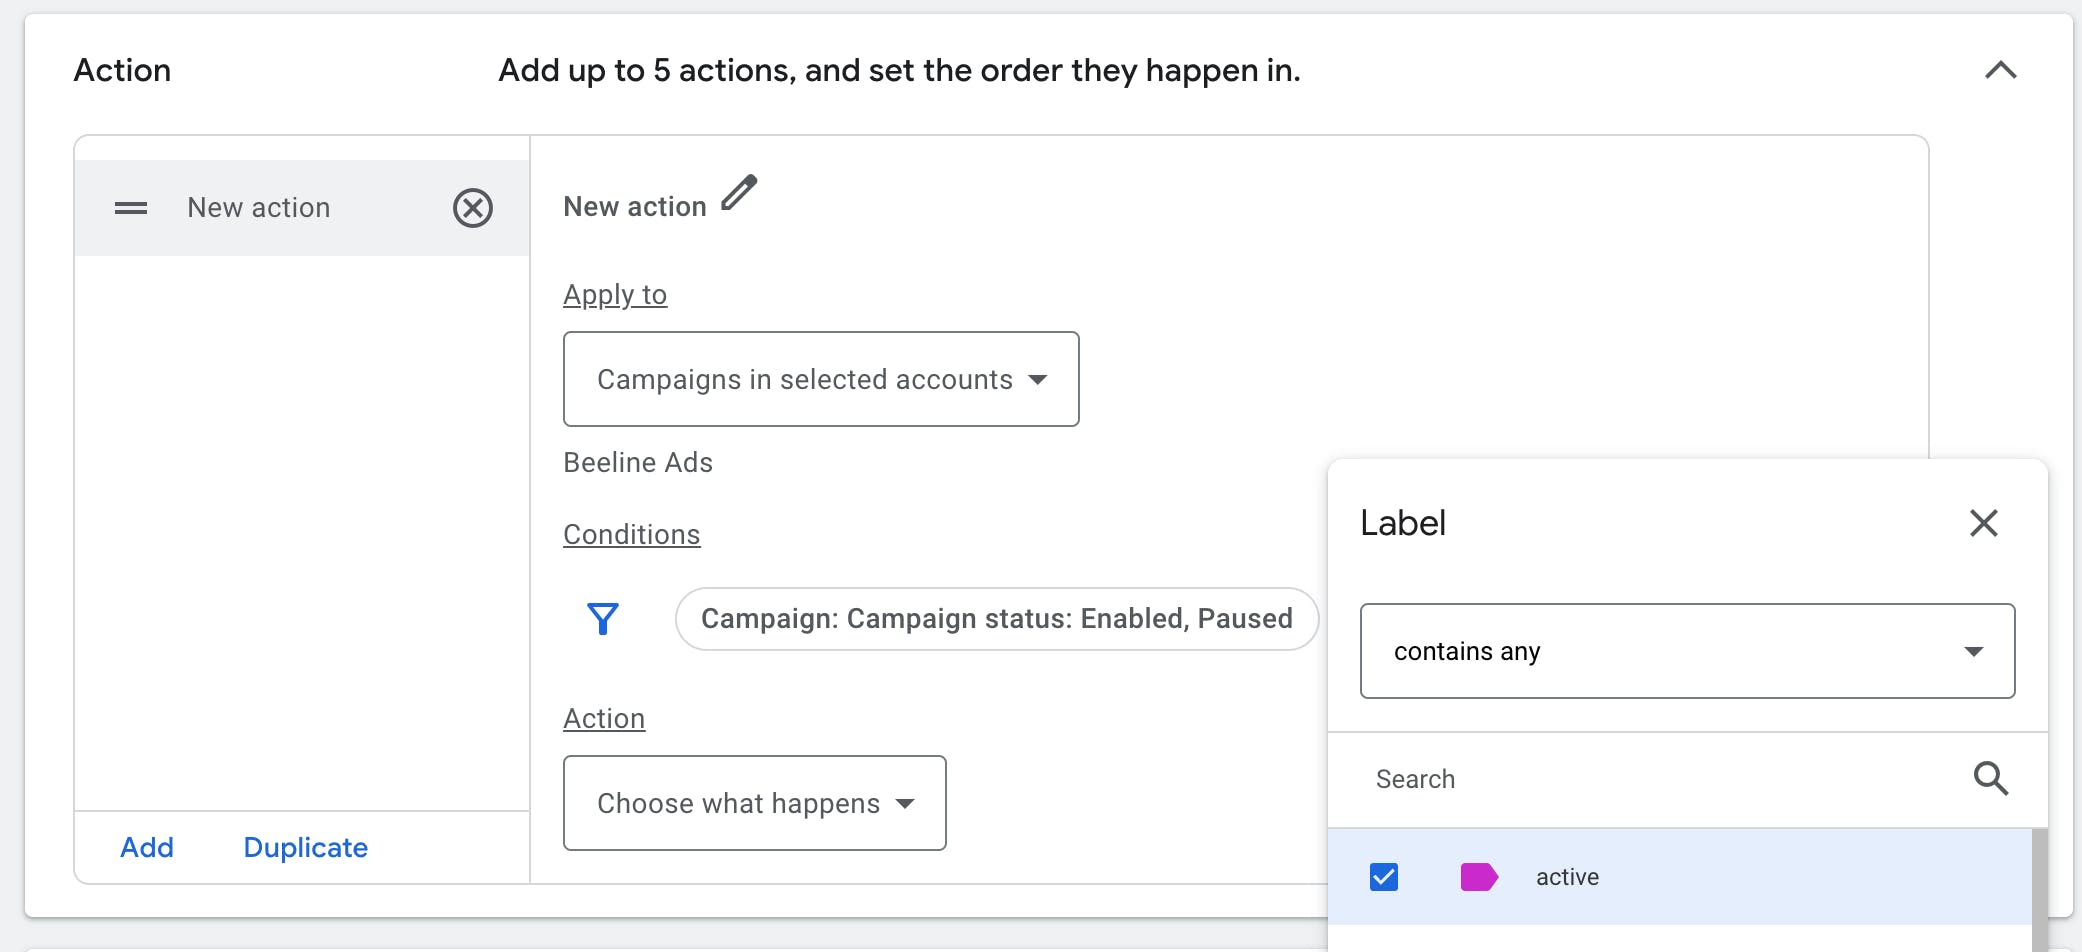Click the Campaign status condition chip

(996, 619)
